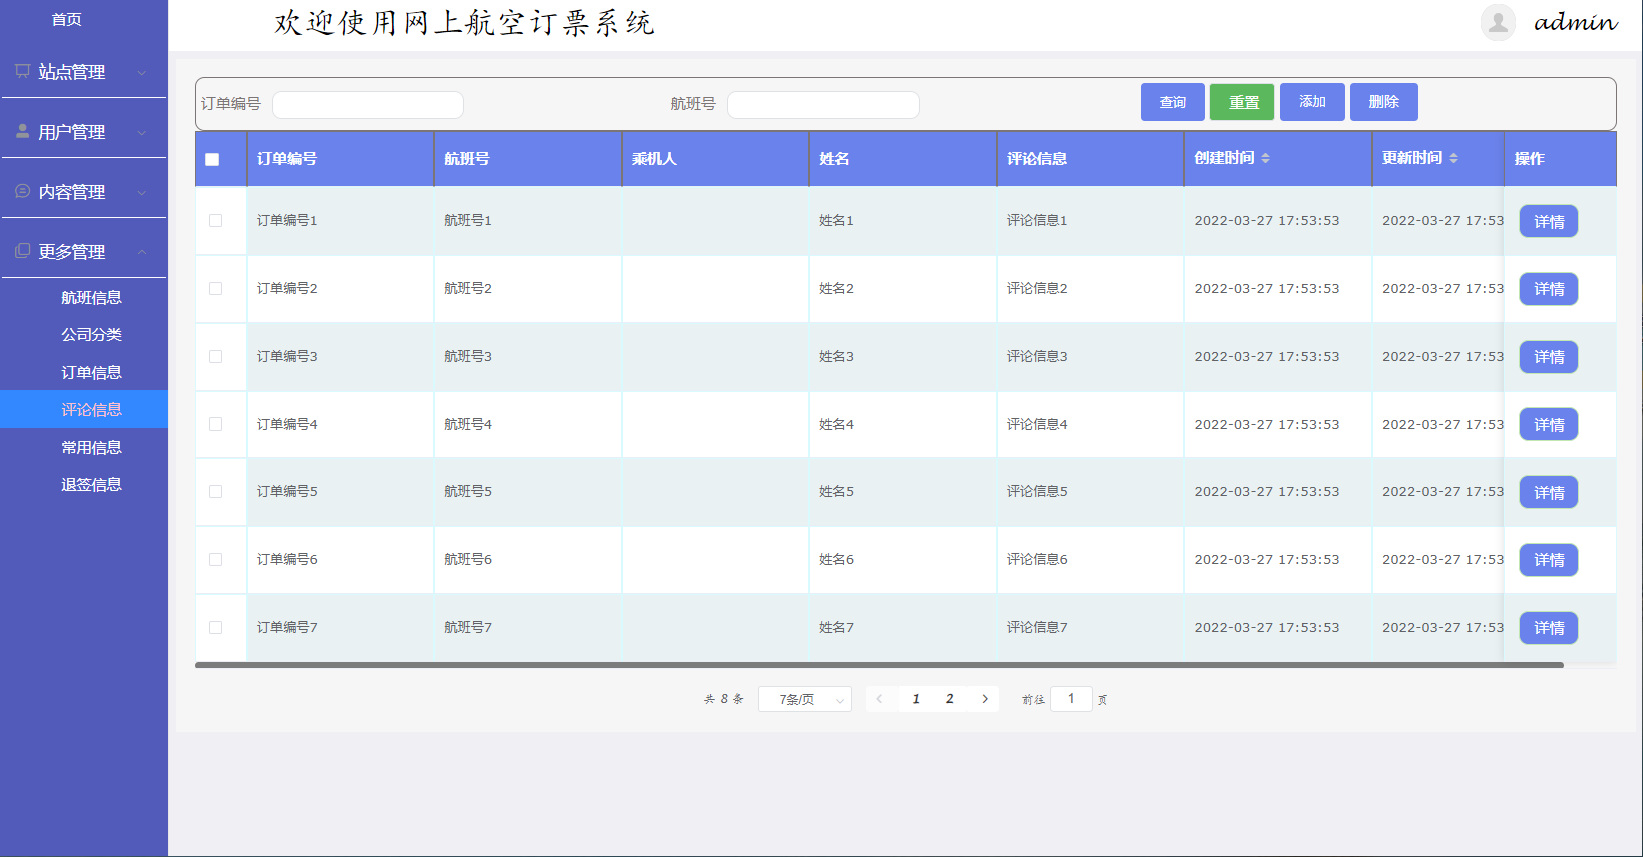This screenshot has width=1643, height=857.
Task: Click the 内容管理 chat bubble icon
Action: tap(22, 191)
